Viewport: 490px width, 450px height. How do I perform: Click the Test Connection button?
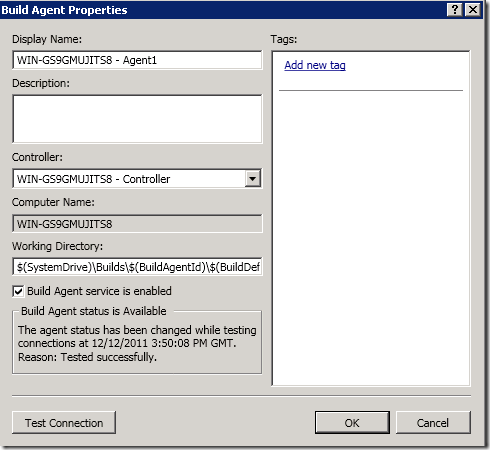[64, 423]
